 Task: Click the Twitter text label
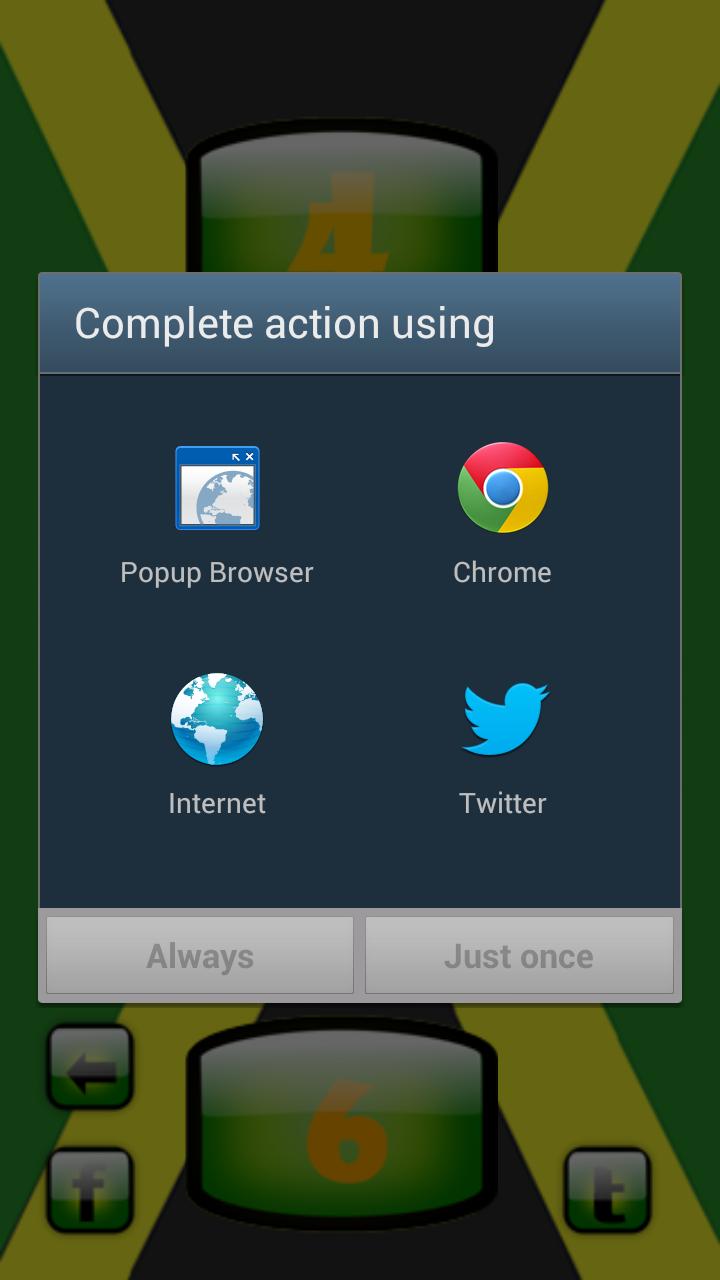[x=503, y=803]
